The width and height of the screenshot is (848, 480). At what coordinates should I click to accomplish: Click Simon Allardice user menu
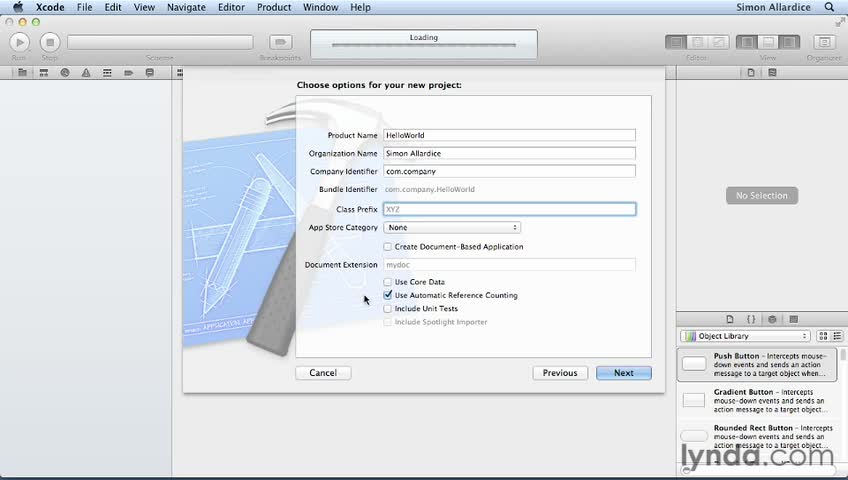[x=773, y=7]
